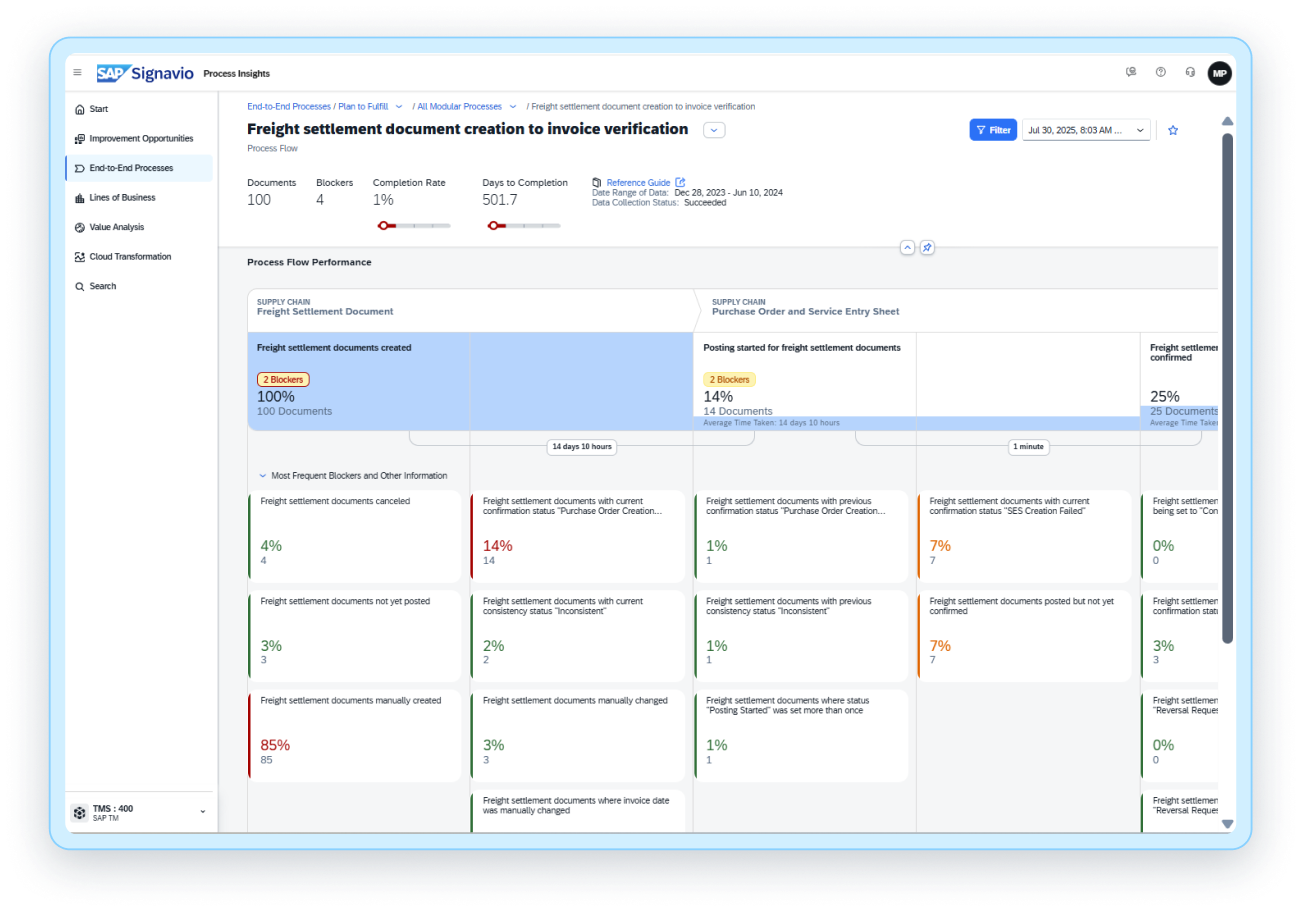
Task: Go to Improvement Opportunities in sidebar
Action: point(139,138)
